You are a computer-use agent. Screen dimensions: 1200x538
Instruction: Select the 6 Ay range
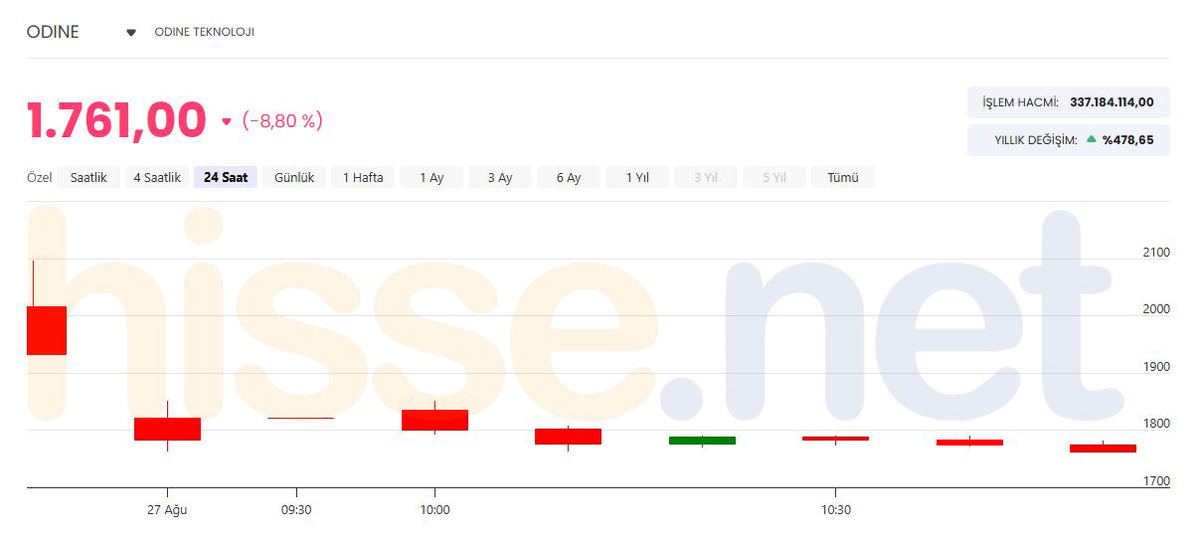pyautogui.click(x=568, y=177)
